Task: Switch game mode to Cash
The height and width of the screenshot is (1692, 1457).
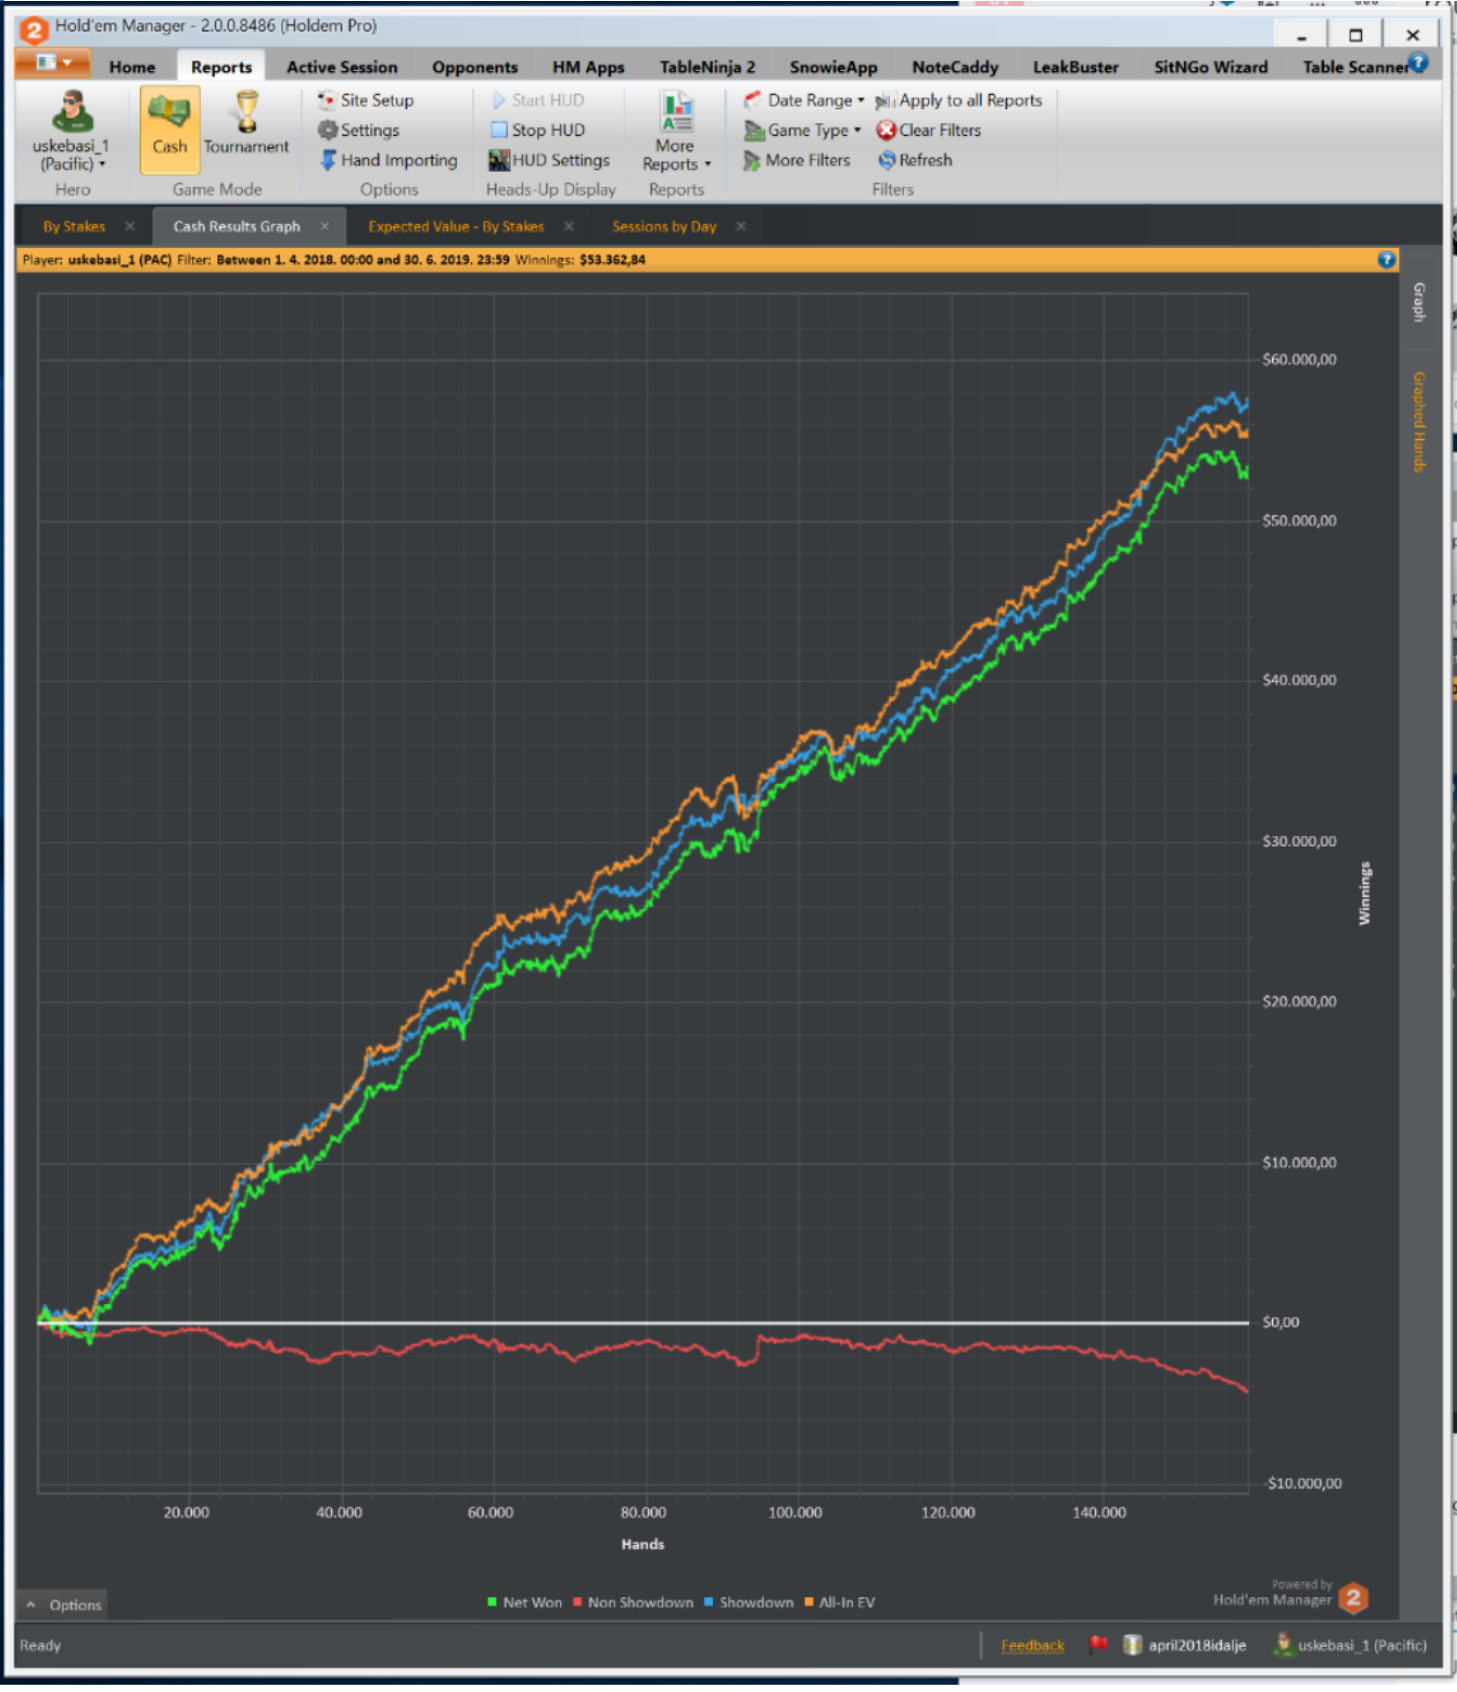Action: click(169, 129)
